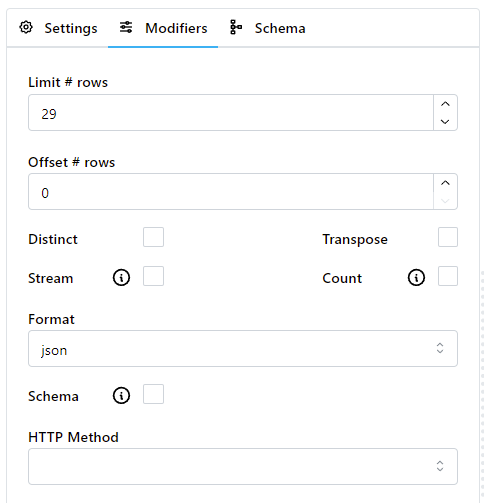
Task: Increase the Limit # rows value
Action: click(445, 104)
